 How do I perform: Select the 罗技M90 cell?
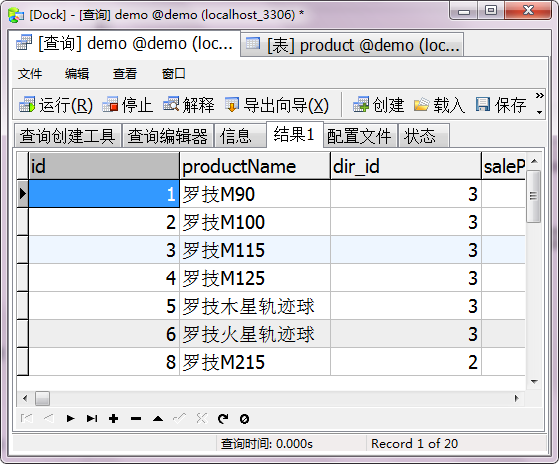point(255,194)
